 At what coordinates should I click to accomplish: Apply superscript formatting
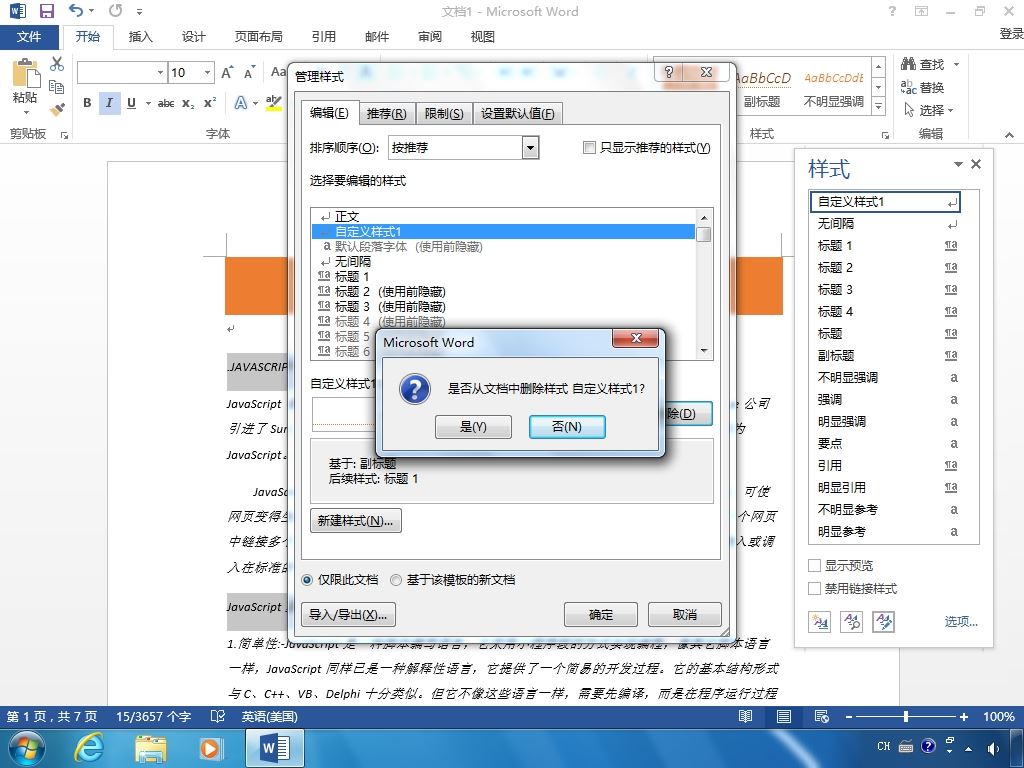point(210,103)
